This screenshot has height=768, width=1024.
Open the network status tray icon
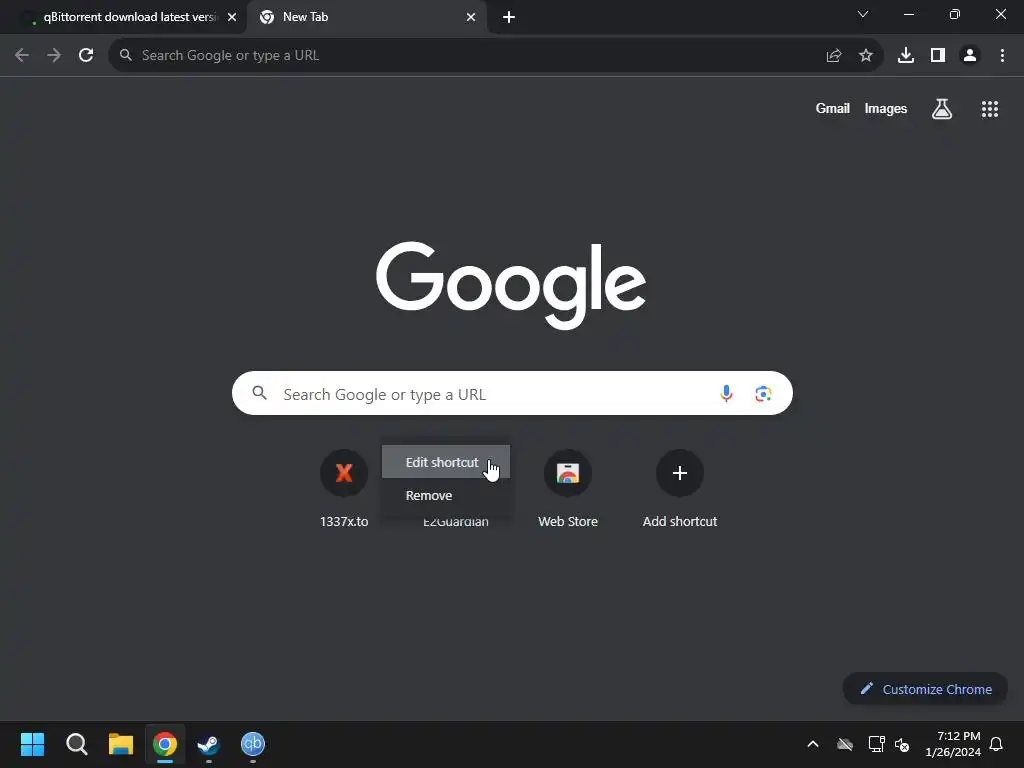(876, 744)
